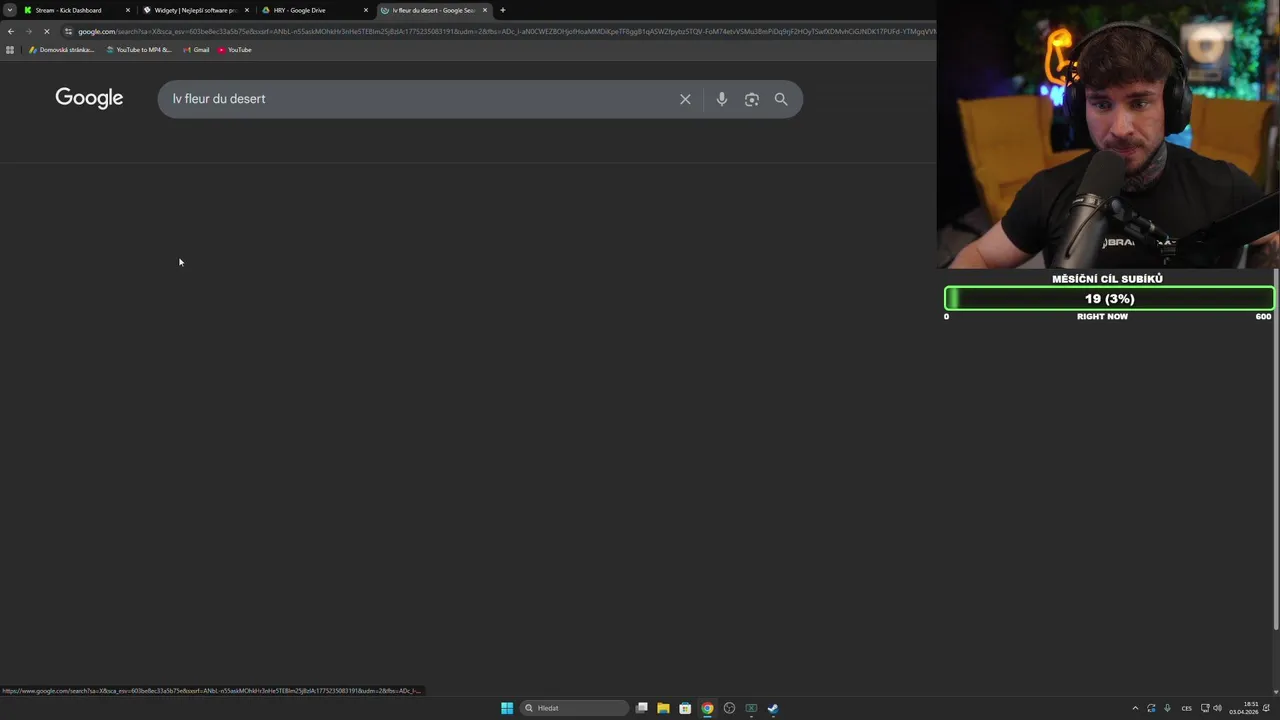
Task: Open the Windows Start menu
Action: pos(507,708)
